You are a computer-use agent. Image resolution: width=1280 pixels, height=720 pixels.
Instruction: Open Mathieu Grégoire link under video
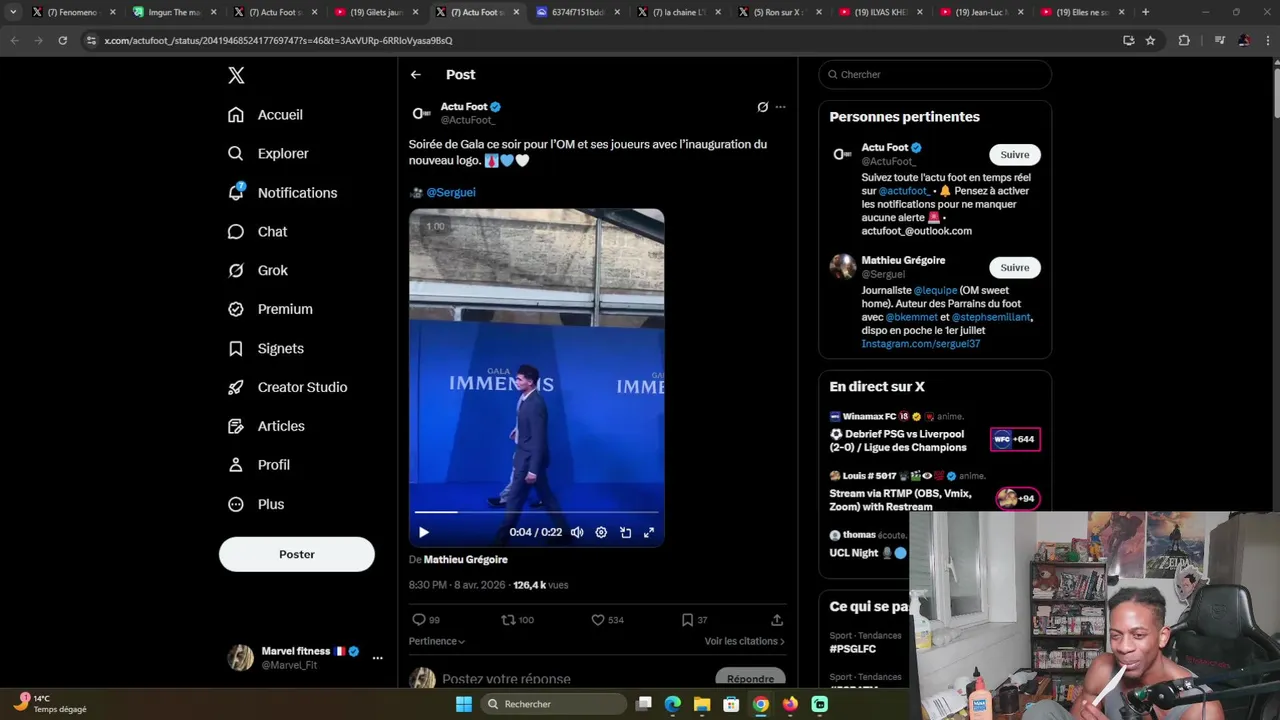pos(466,560)
